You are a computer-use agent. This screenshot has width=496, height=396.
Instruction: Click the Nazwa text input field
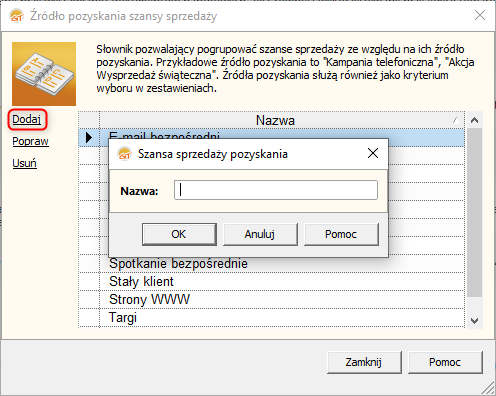276,190
